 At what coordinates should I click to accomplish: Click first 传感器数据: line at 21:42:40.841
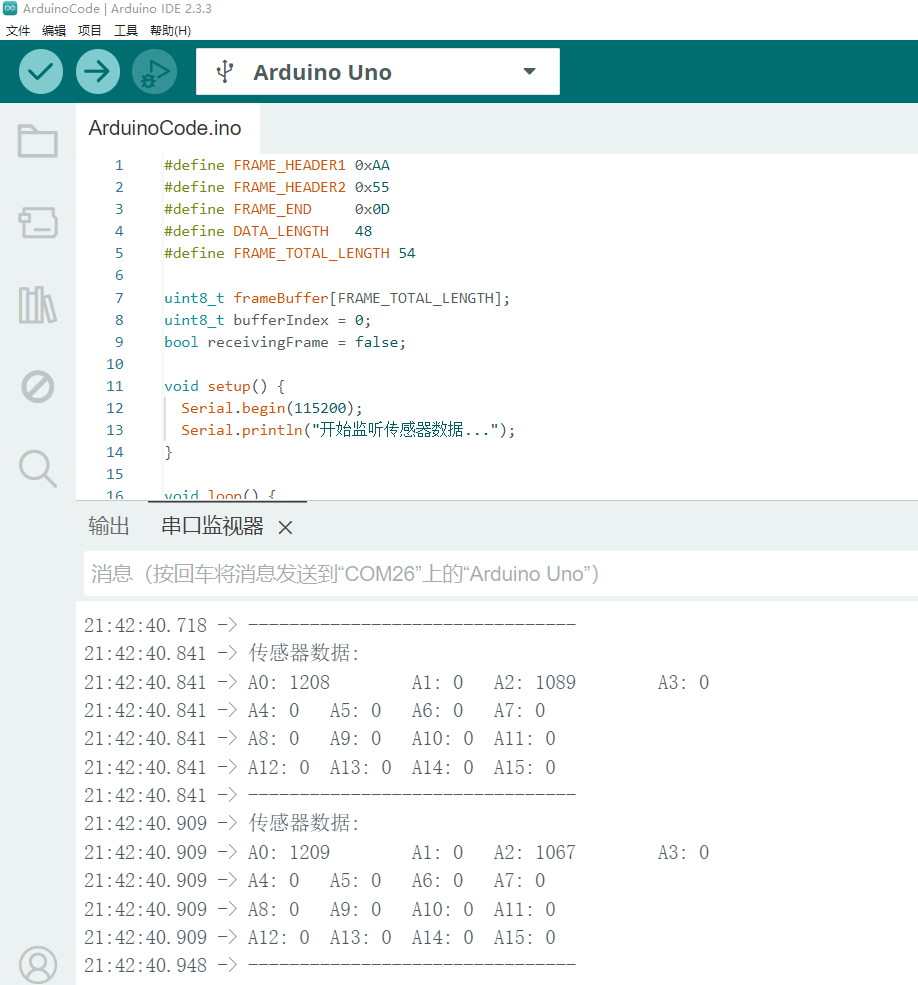(x=304, y=653)
